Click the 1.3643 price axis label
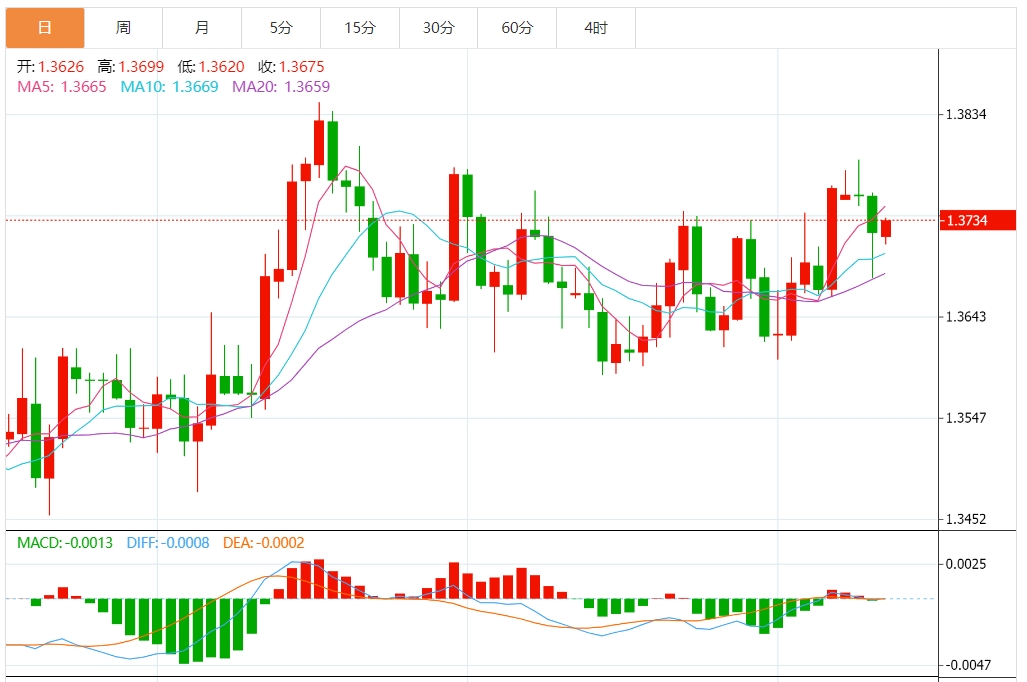The width and height of the screenshot is (1027, 682). click(966, 317)
